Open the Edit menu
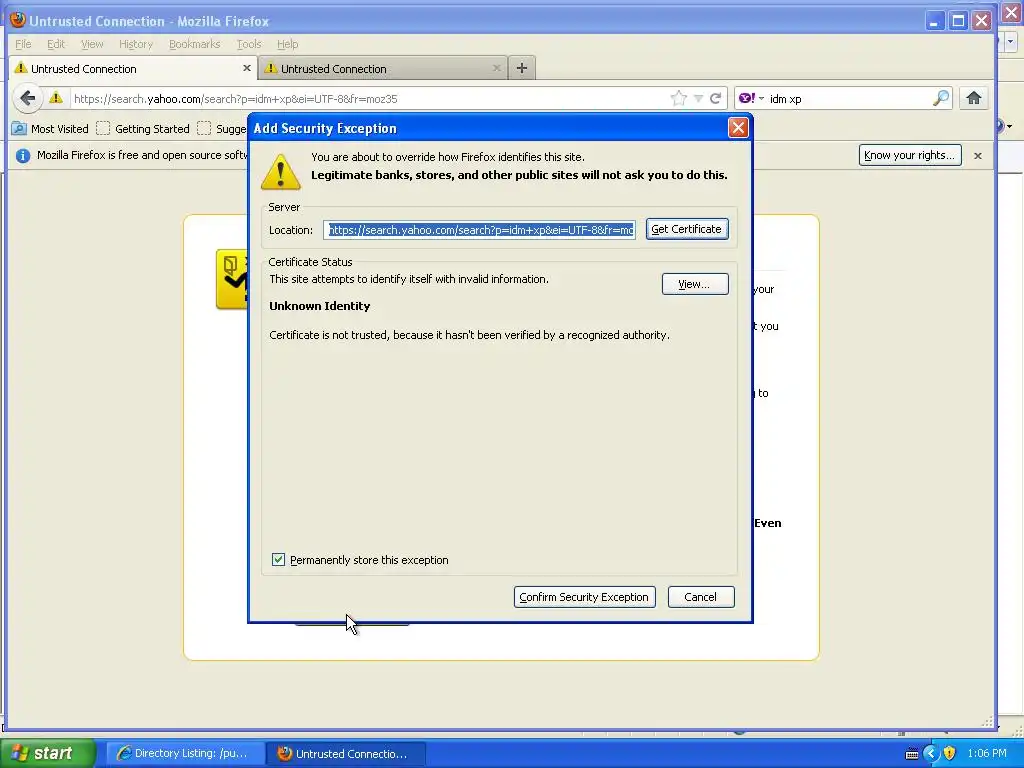 [56, 44]
